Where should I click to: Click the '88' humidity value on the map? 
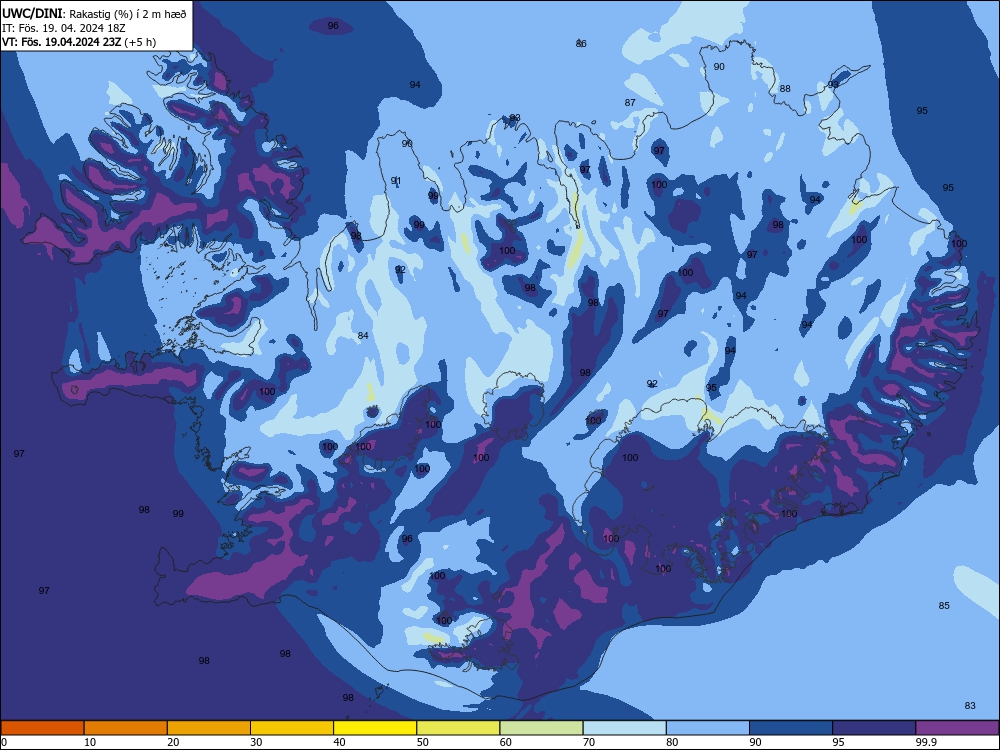[785, 88]
